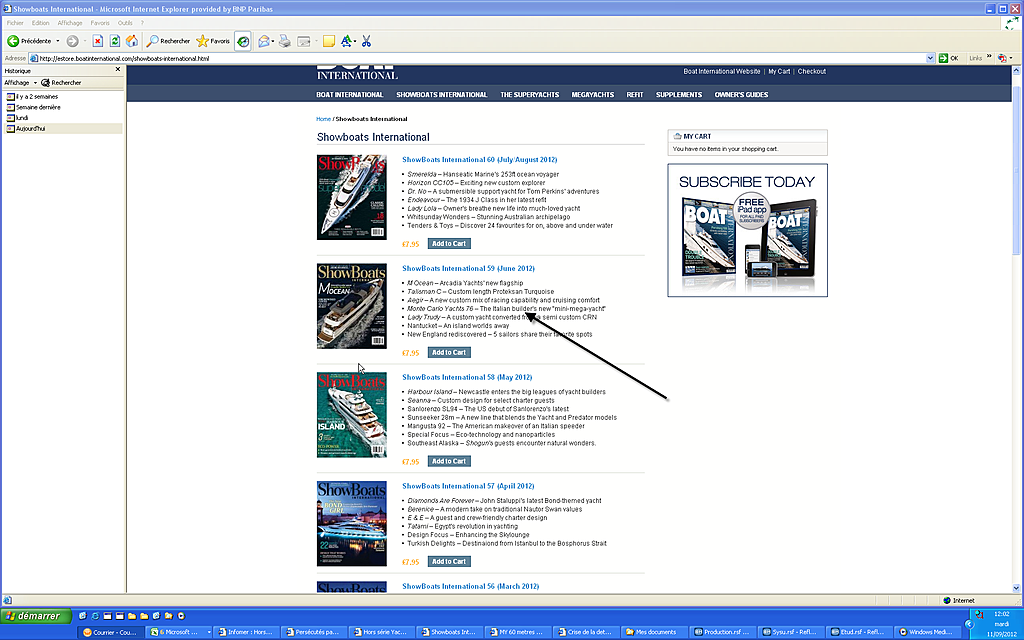Click the Subscribe Today banner
1024x640 pixels.
coord(747,230)
